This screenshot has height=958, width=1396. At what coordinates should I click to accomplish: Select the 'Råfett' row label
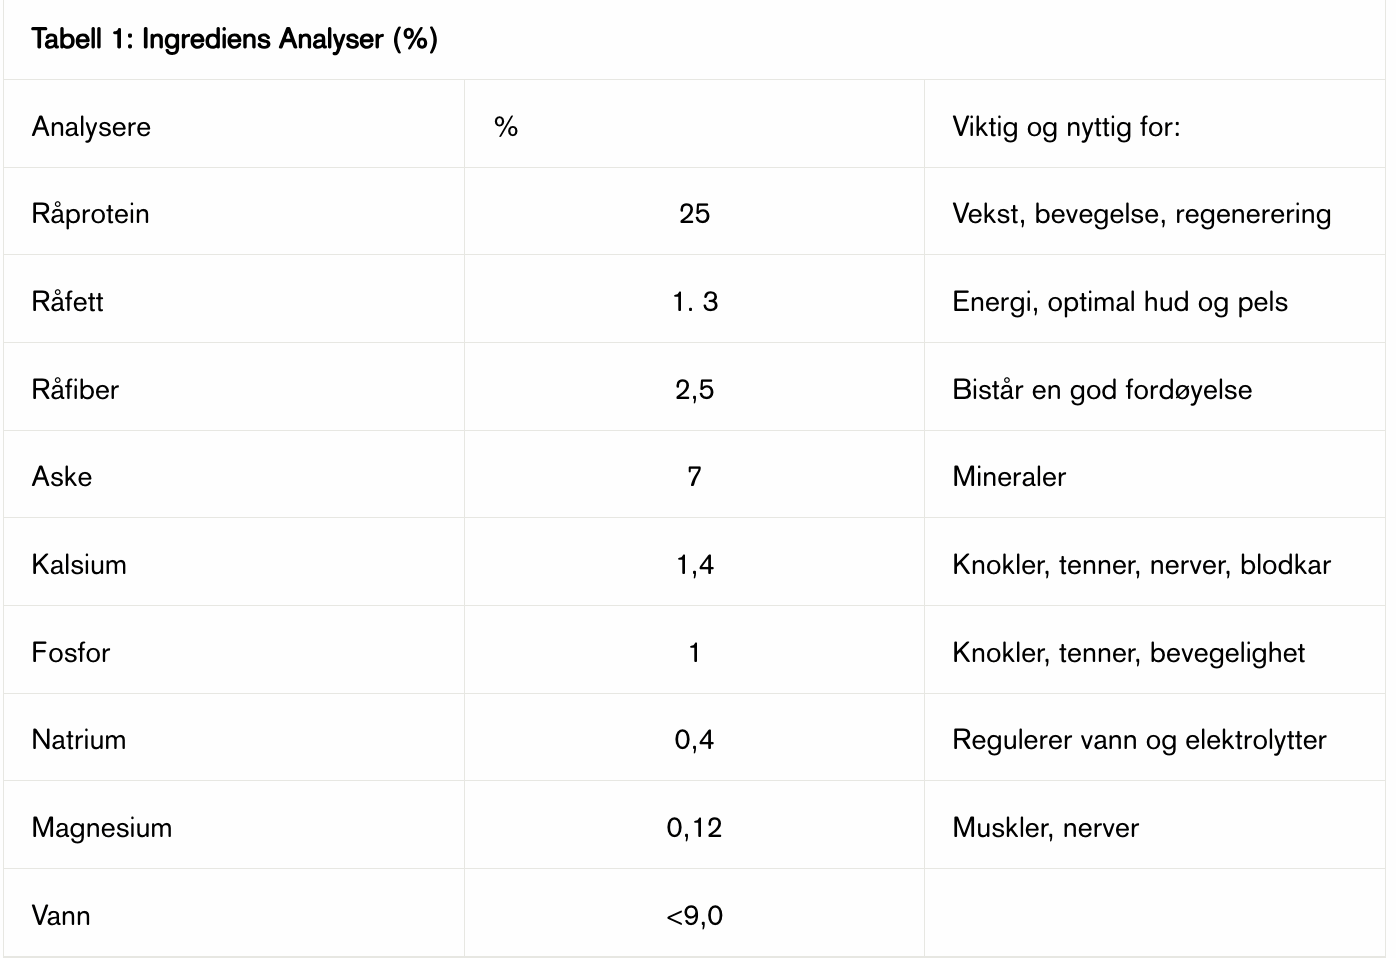point(67,301)
